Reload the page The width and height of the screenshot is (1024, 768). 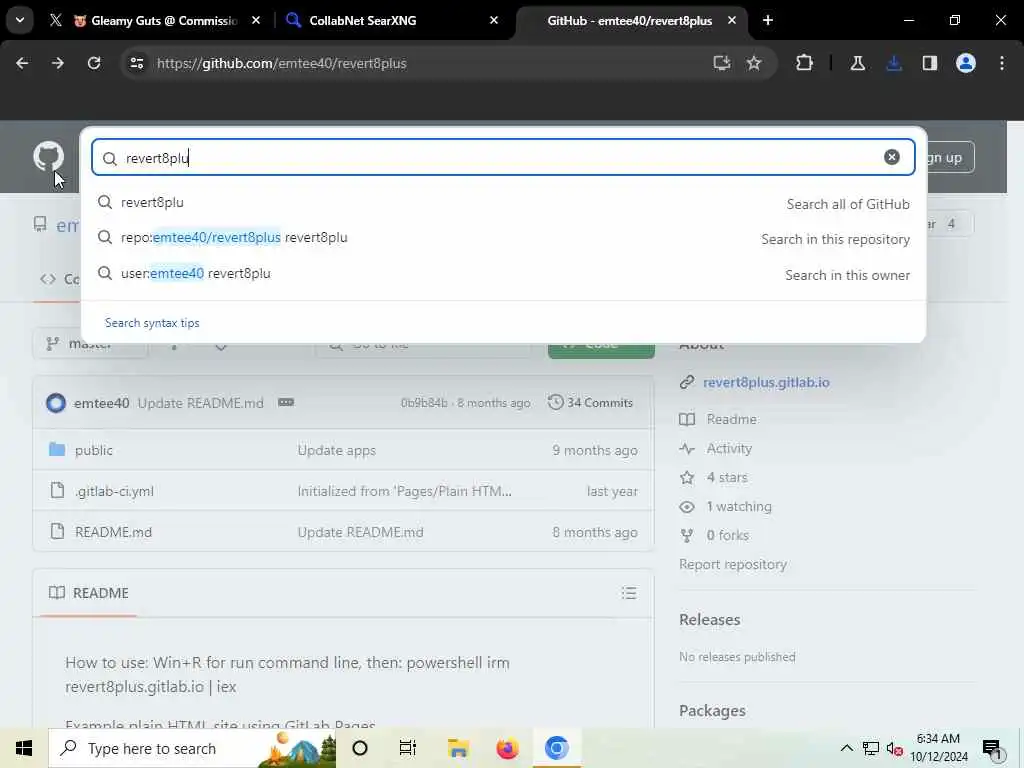click(x=94, y=63)
